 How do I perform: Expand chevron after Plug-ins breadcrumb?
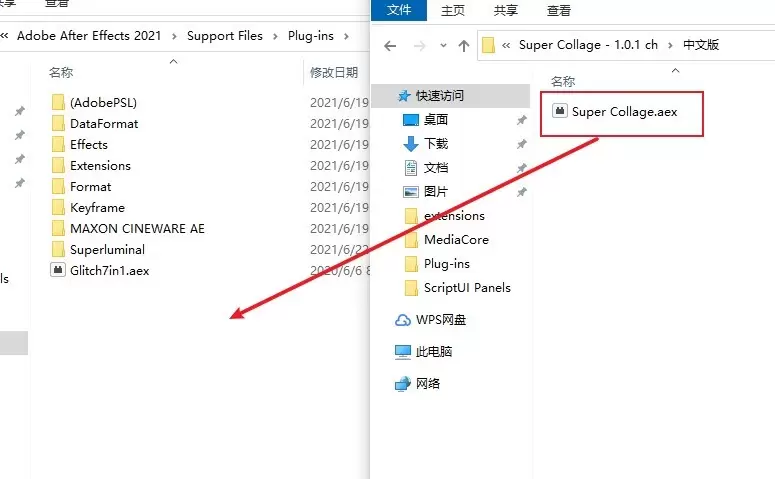346,37
